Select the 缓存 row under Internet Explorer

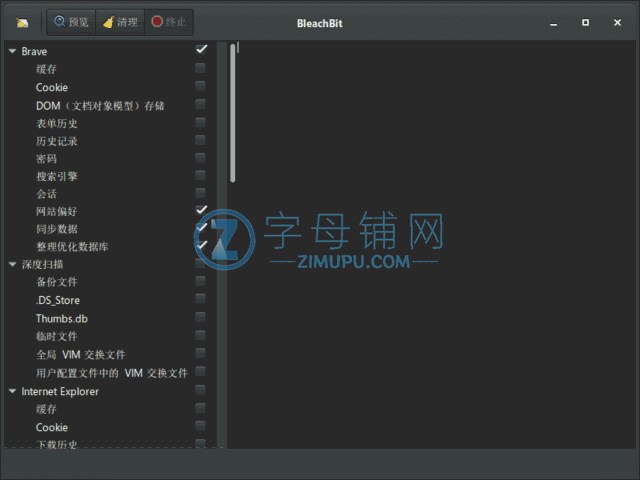(46, 409)
